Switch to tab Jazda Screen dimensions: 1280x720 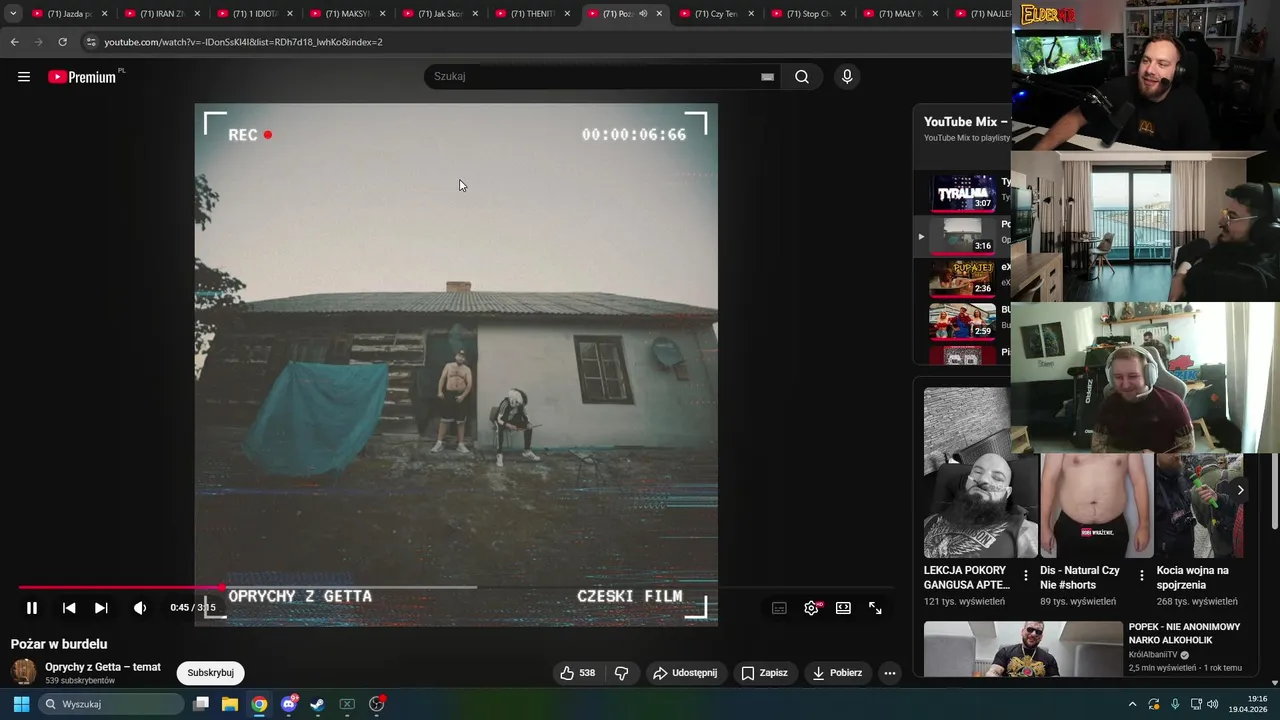point(69,14)
